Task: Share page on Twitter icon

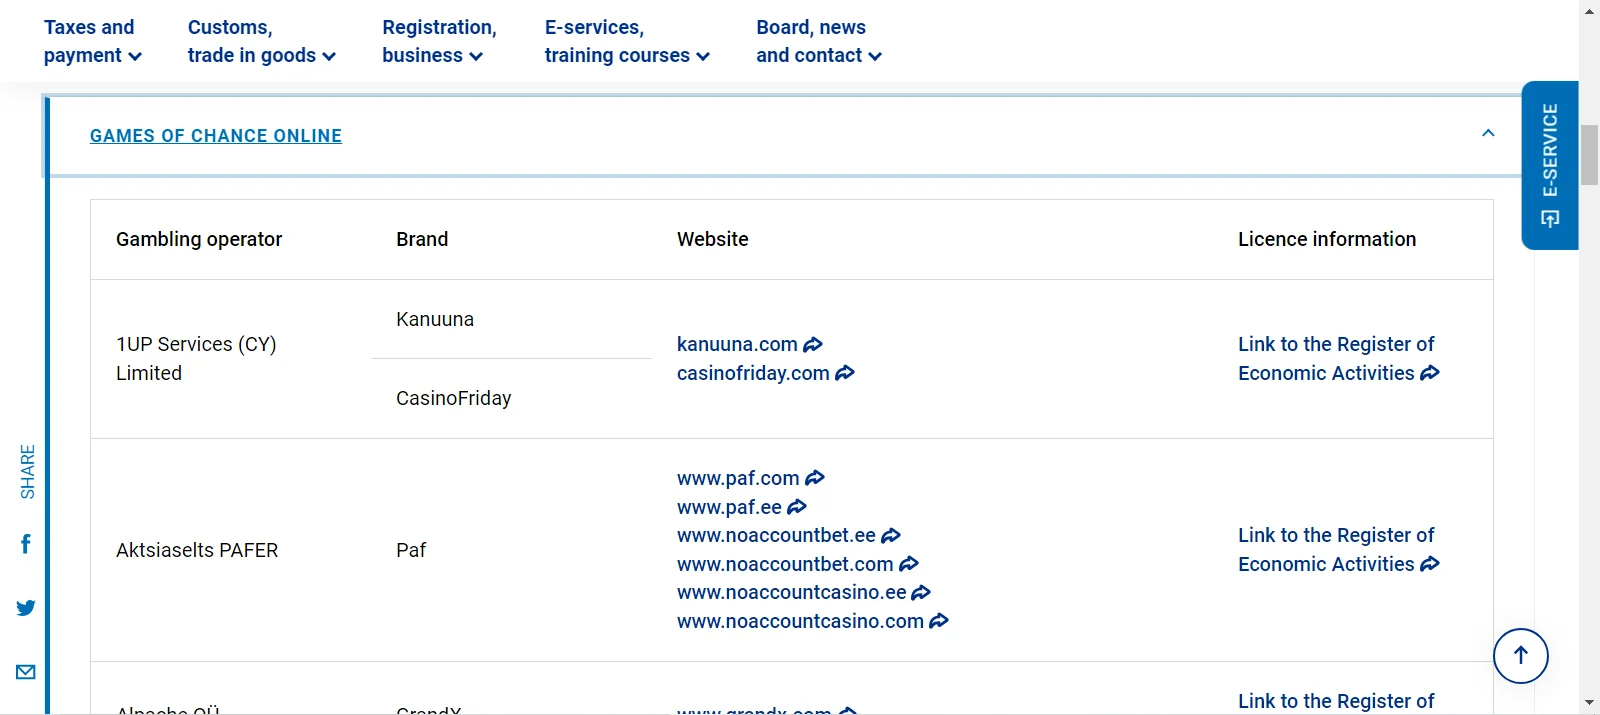Action: pos(26,608)
